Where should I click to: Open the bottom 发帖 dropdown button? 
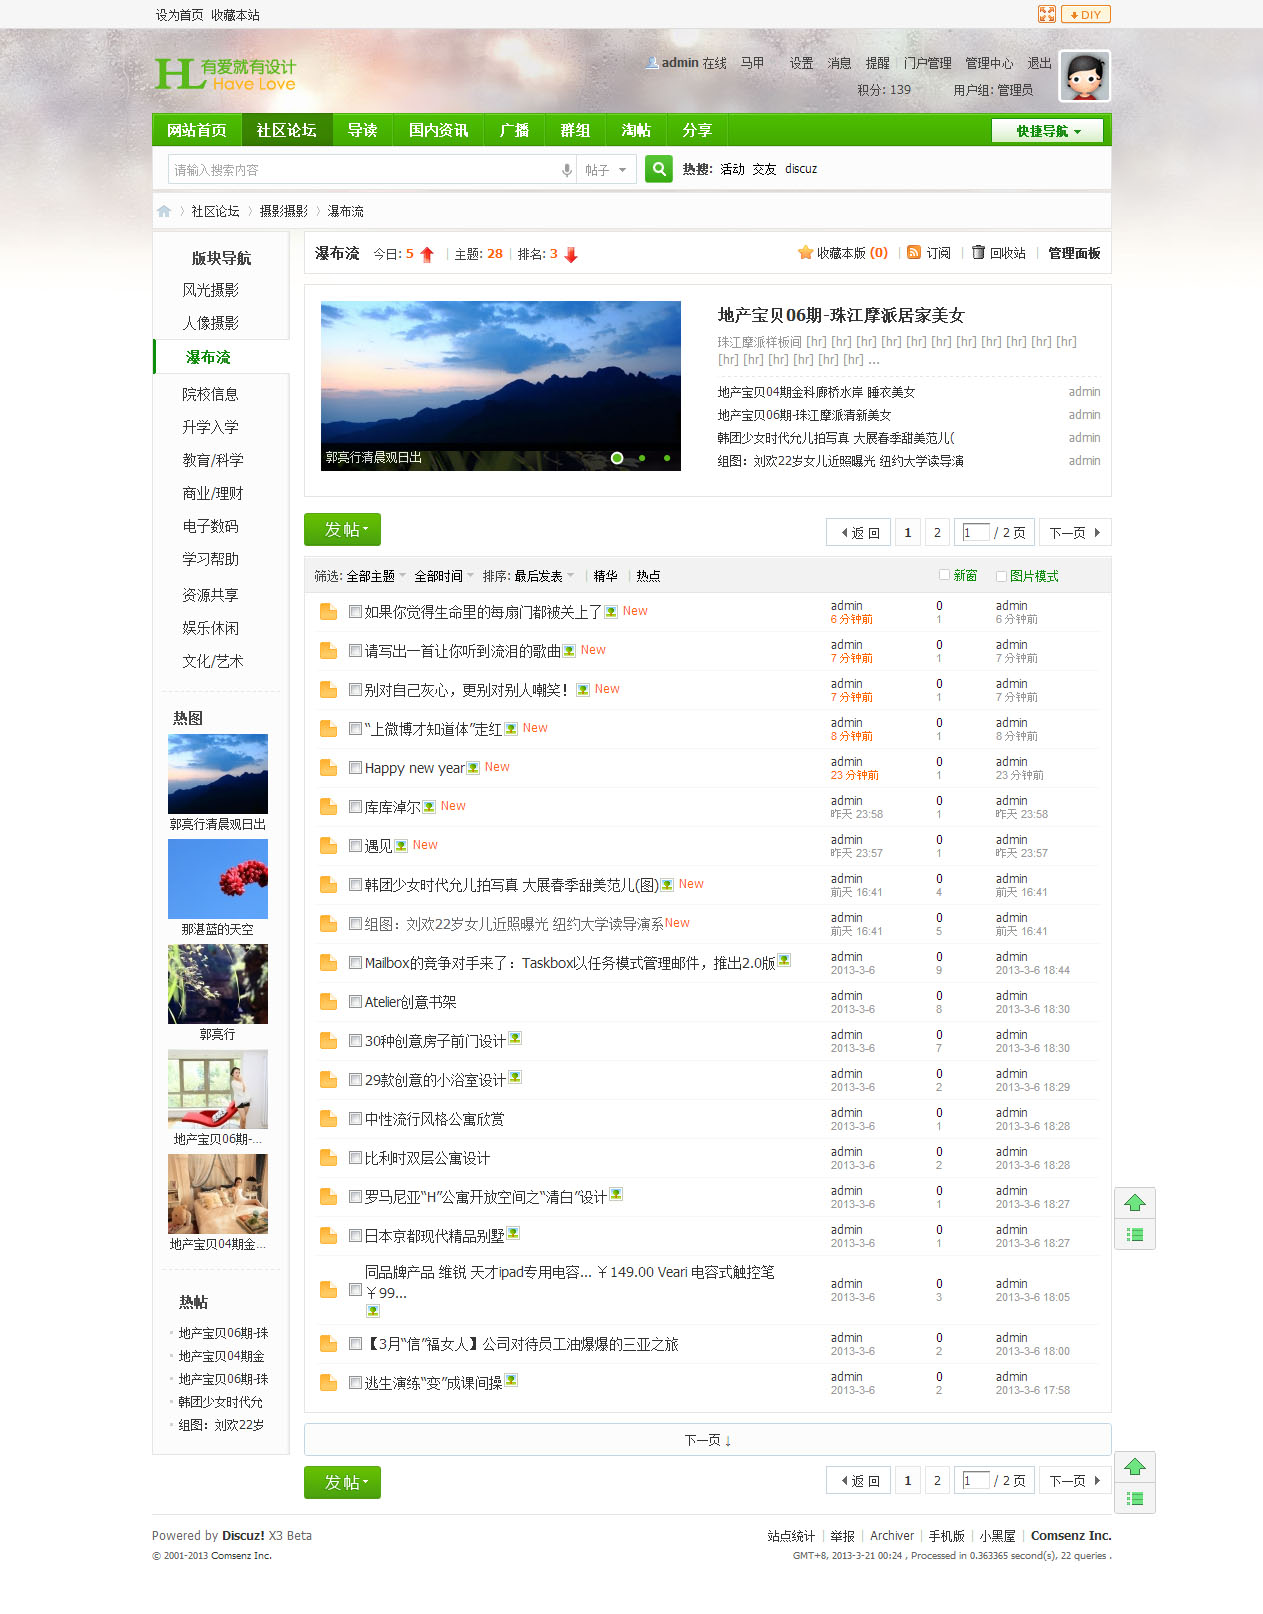(x=342, y=1482)
